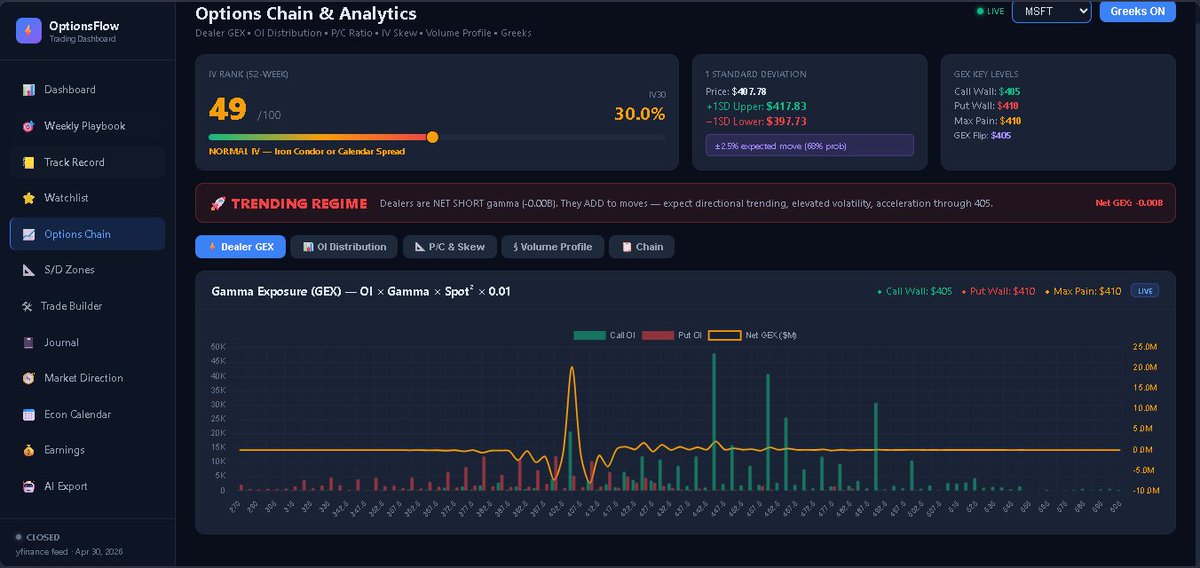Viewport: 1200px width, 568px height.
Task: Open Track Record in sidebar
Action: (87, 162)
